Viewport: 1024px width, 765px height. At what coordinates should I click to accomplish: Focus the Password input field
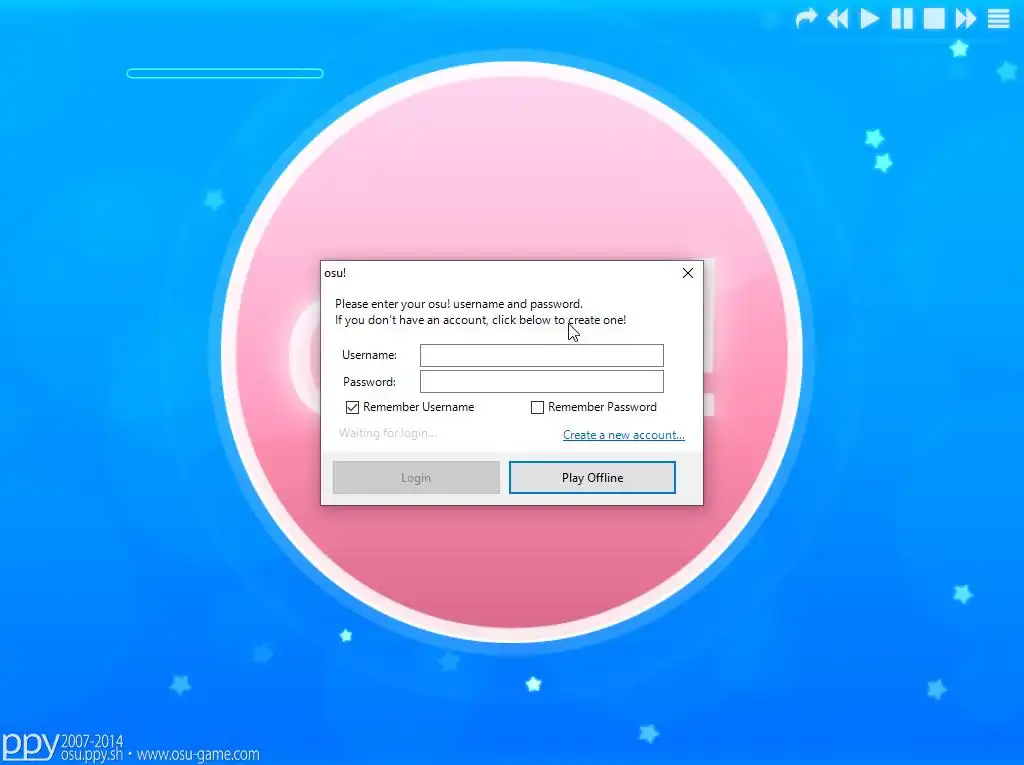(x=541, y=382)
